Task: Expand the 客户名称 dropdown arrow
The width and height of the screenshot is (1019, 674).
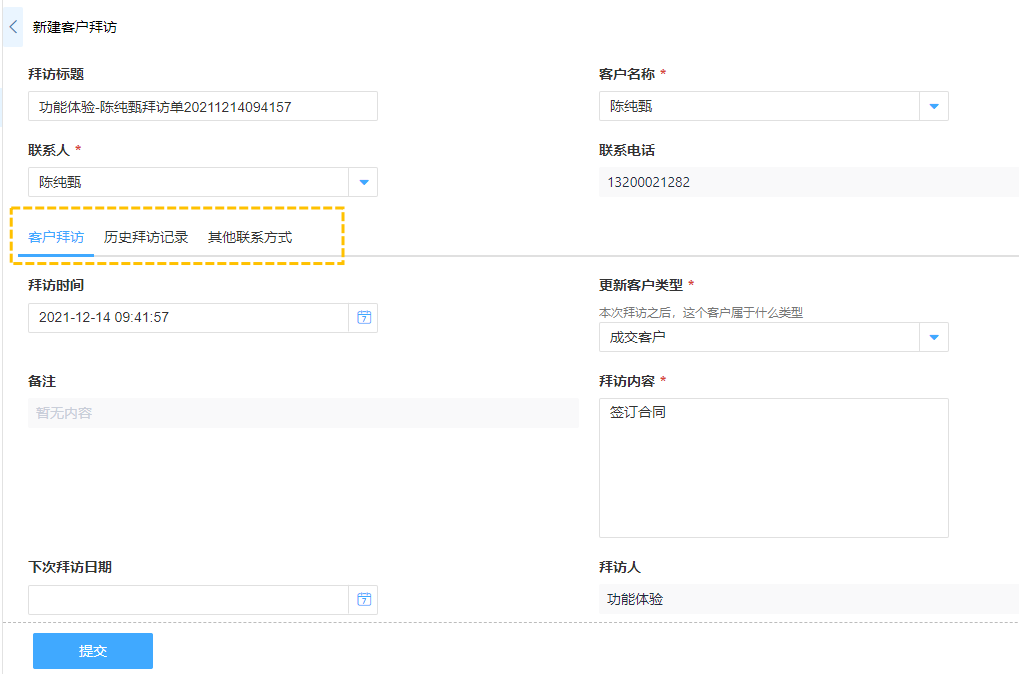Action: coord(934,106)
